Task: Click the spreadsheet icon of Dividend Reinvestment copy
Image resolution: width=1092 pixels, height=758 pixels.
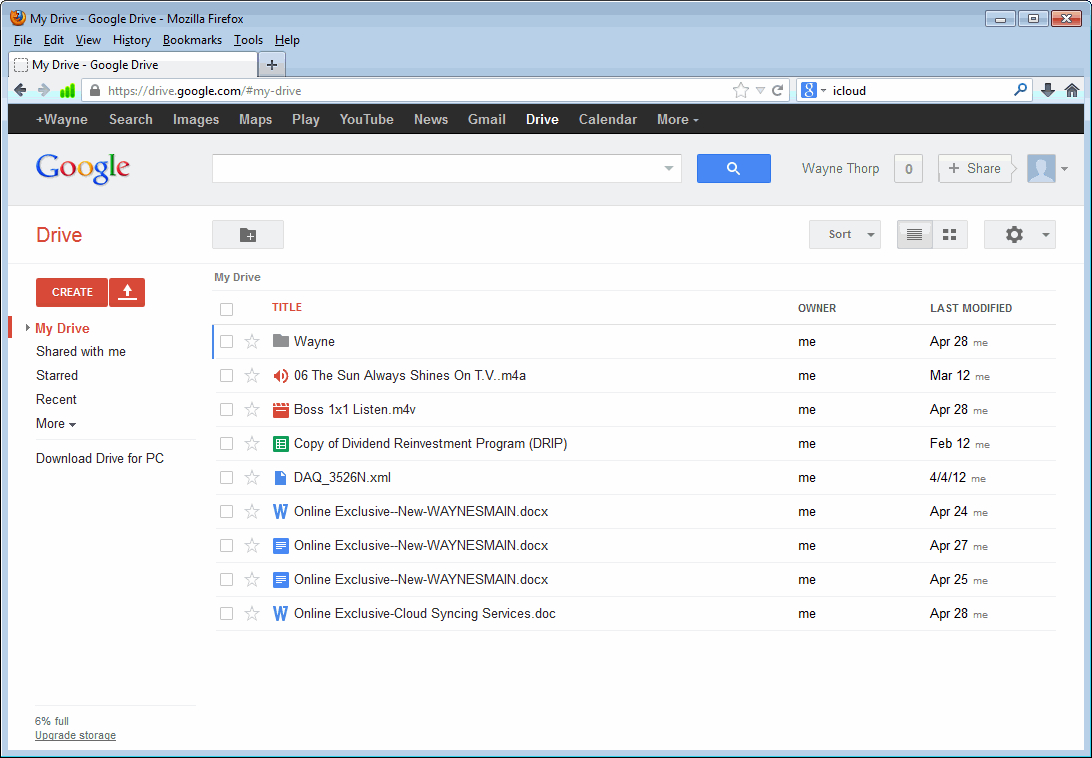Action: click(281, 444)
